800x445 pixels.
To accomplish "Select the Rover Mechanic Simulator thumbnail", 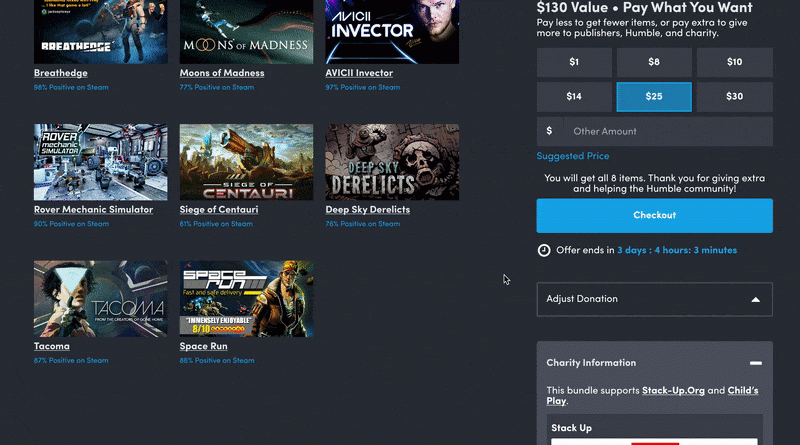I will click(100, 162).
